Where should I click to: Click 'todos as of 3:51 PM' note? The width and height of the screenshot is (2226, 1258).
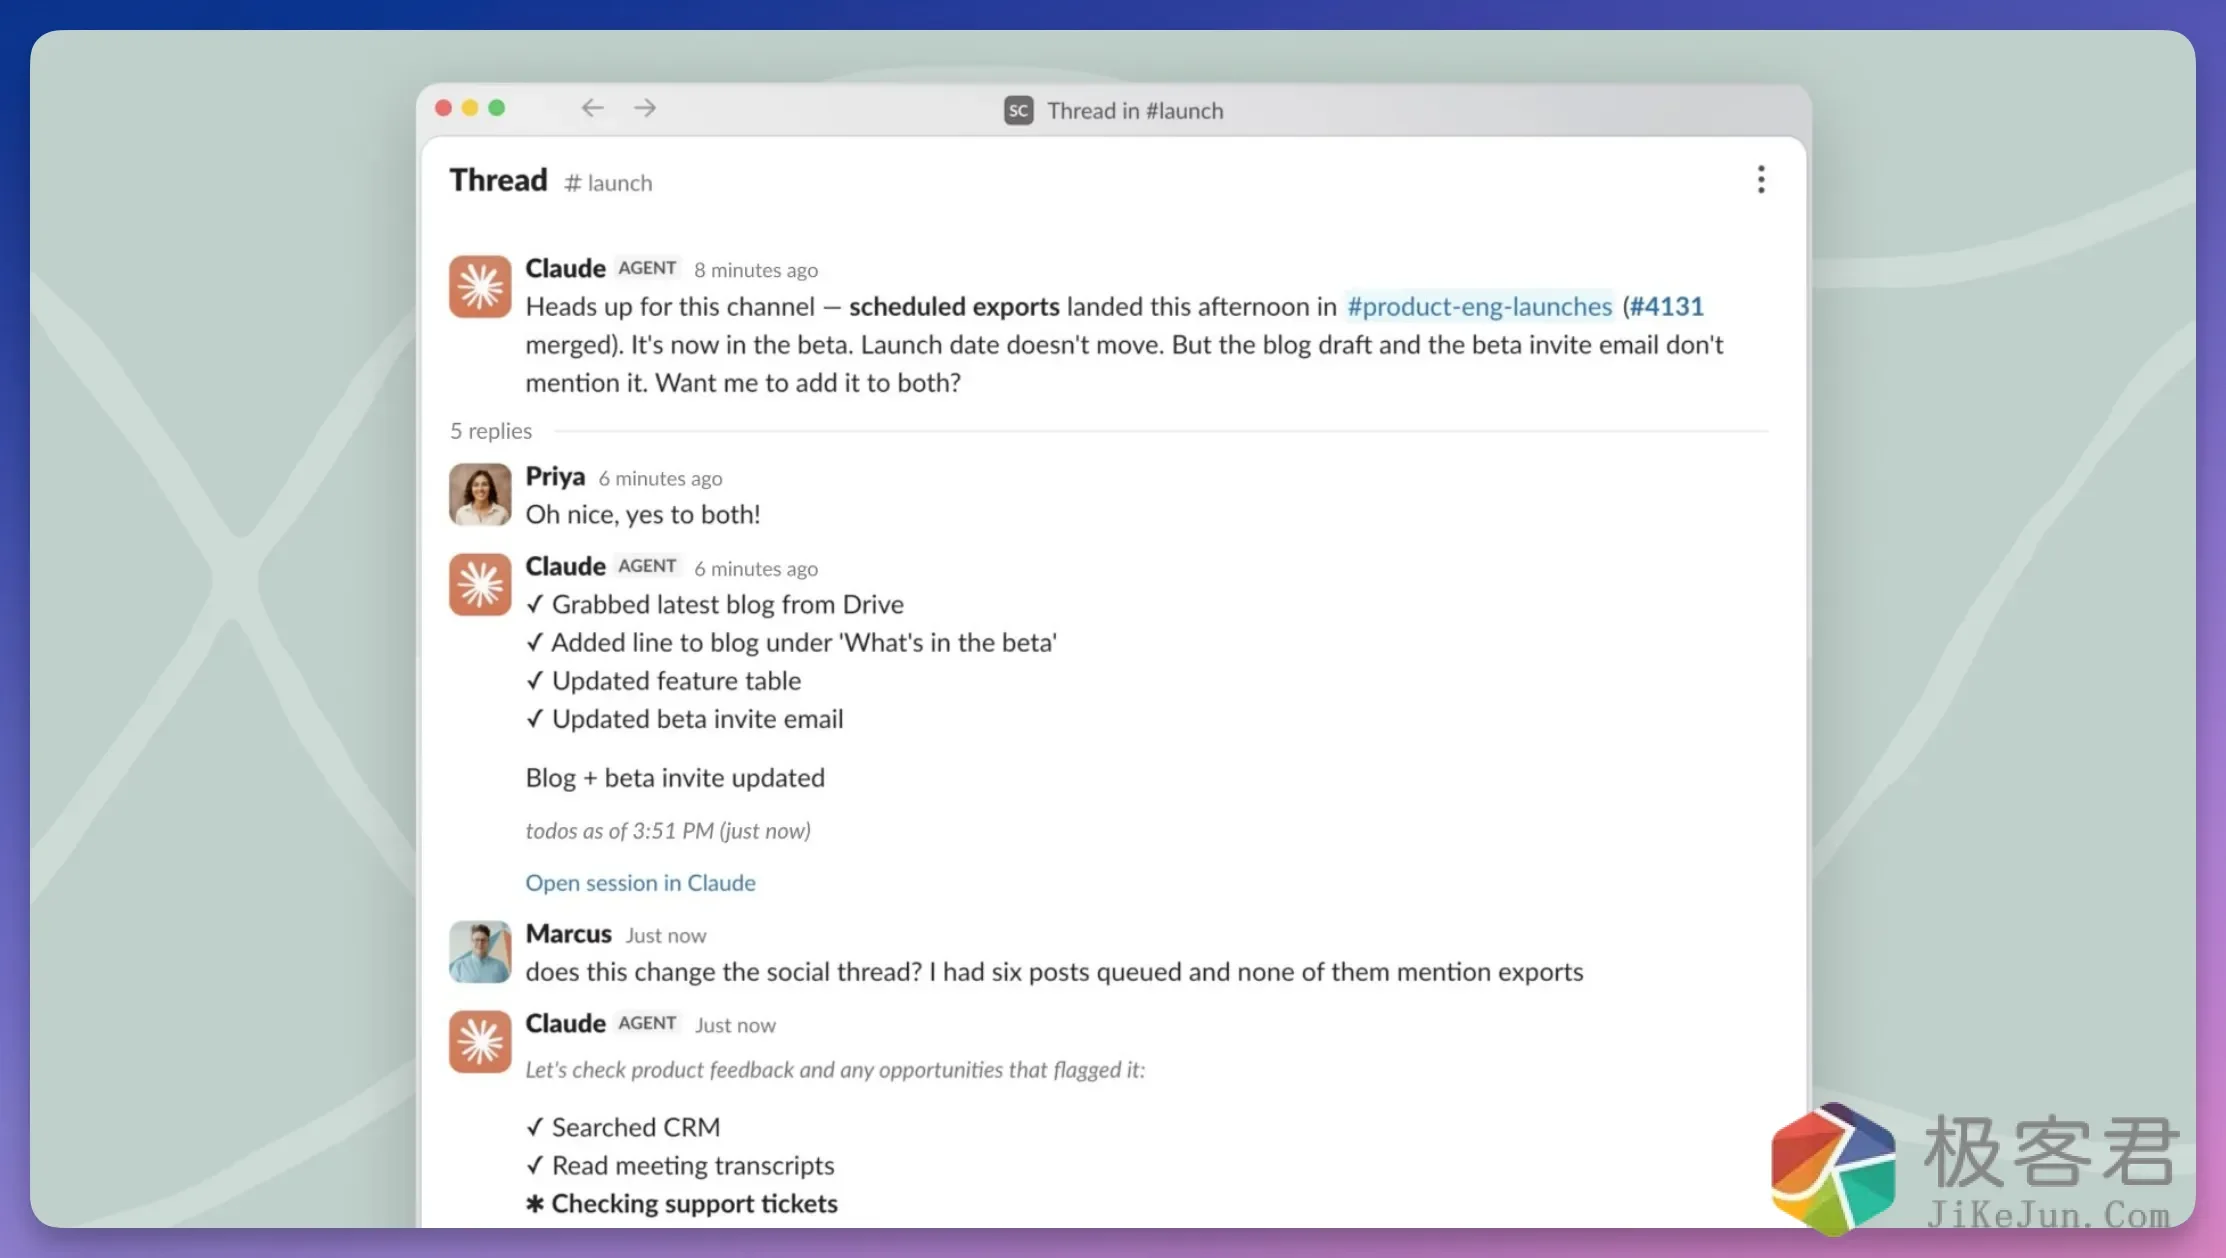click(x=668, y=831)
